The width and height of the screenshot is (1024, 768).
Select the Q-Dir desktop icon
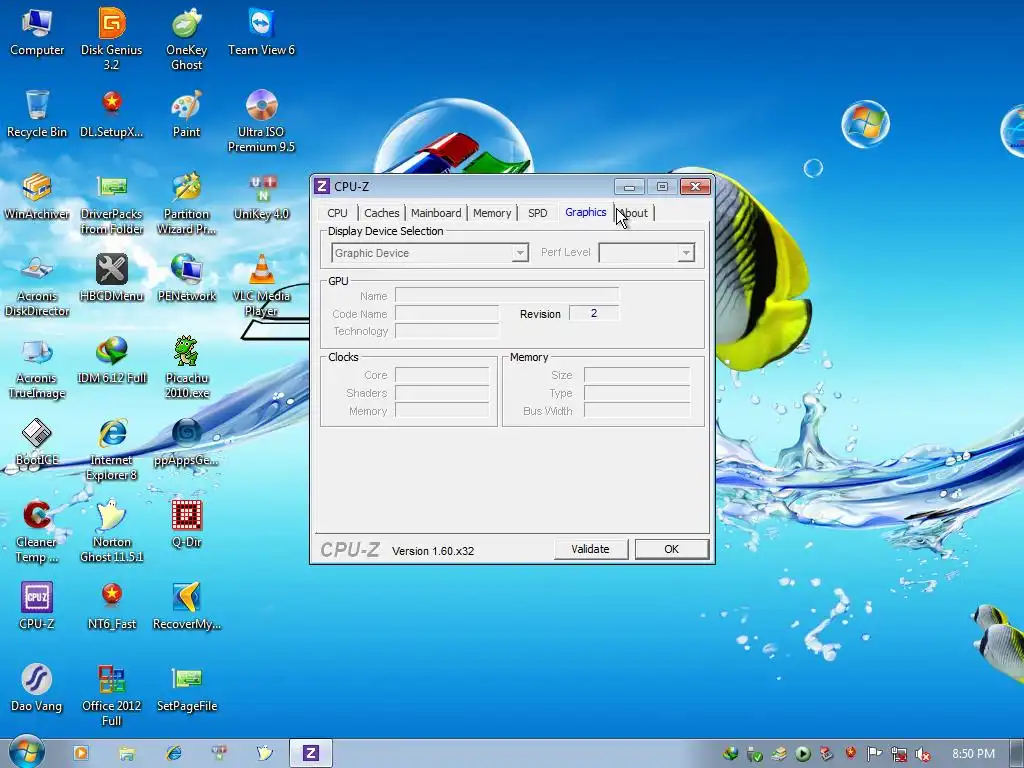[187, 524]
